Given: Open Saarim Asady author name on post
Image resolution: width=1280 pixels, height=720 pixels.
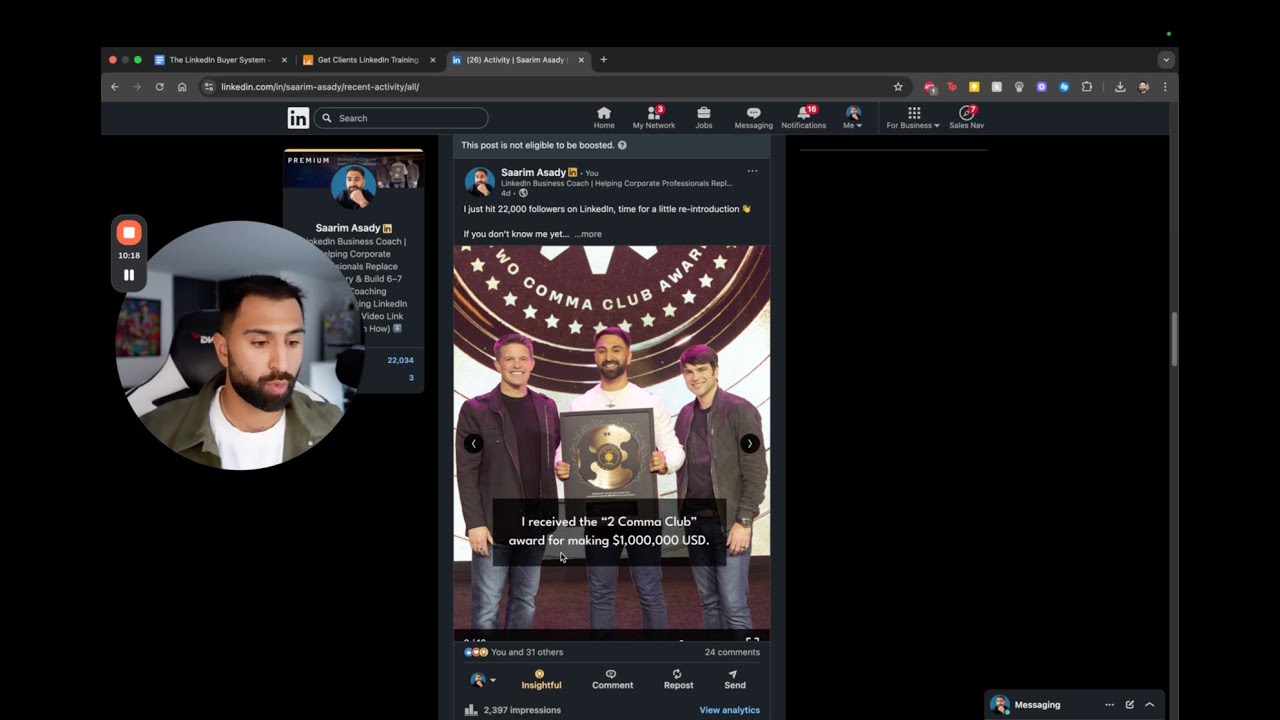Looking at the screenshot, I should click(533, 172).
